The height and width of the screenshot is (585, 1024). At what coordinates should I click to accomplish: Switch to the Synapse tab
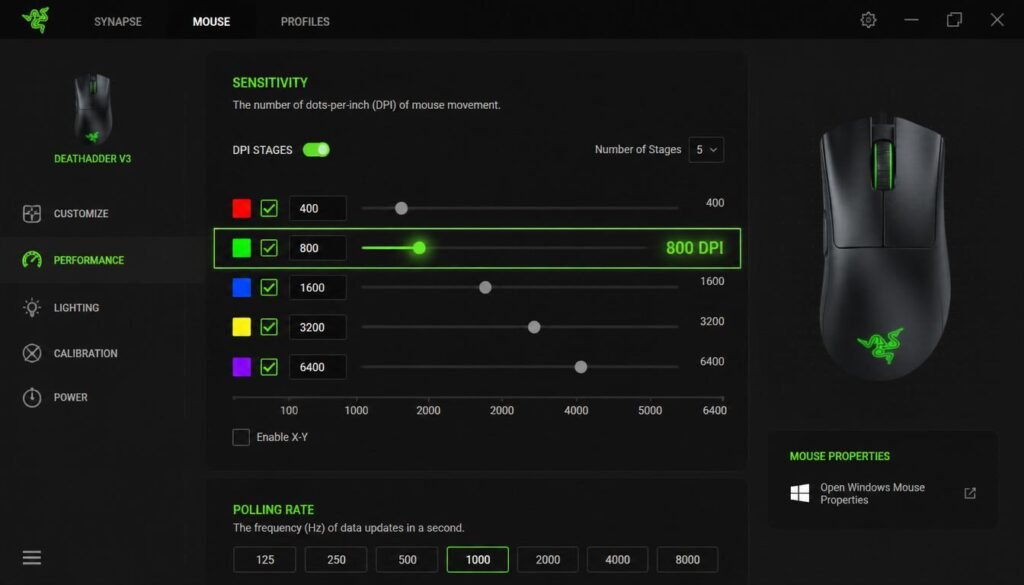118,22
